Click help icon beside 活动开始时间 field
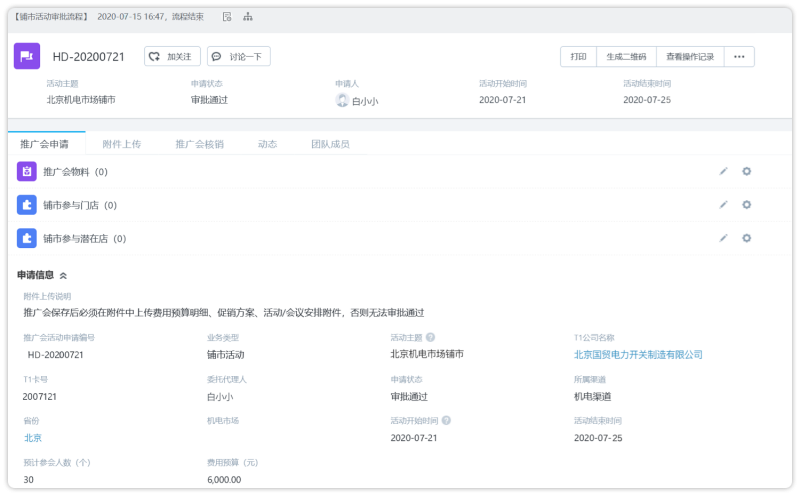The image size is (800, 496). click(447, 421)
